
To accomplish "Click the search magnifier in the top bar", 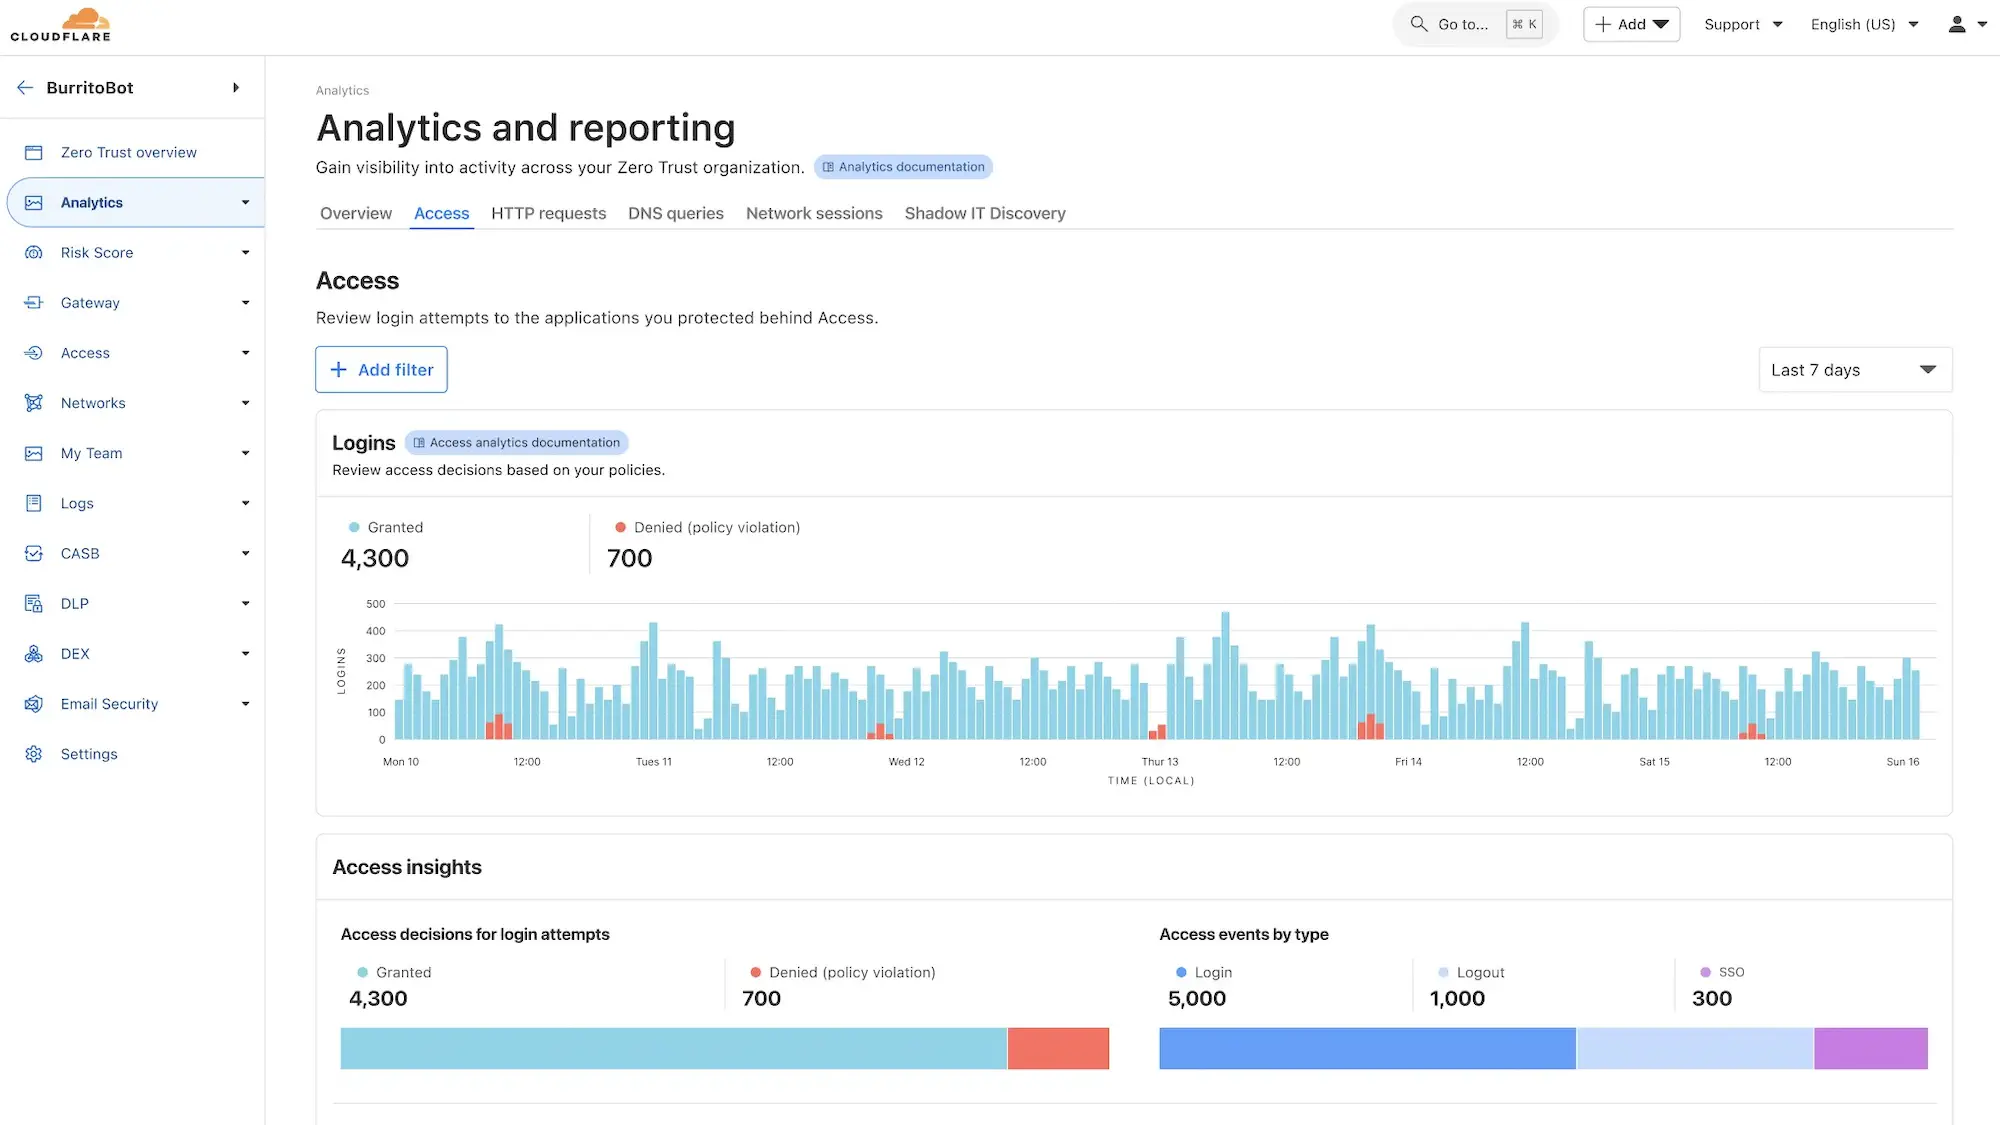I will 1418,23.
